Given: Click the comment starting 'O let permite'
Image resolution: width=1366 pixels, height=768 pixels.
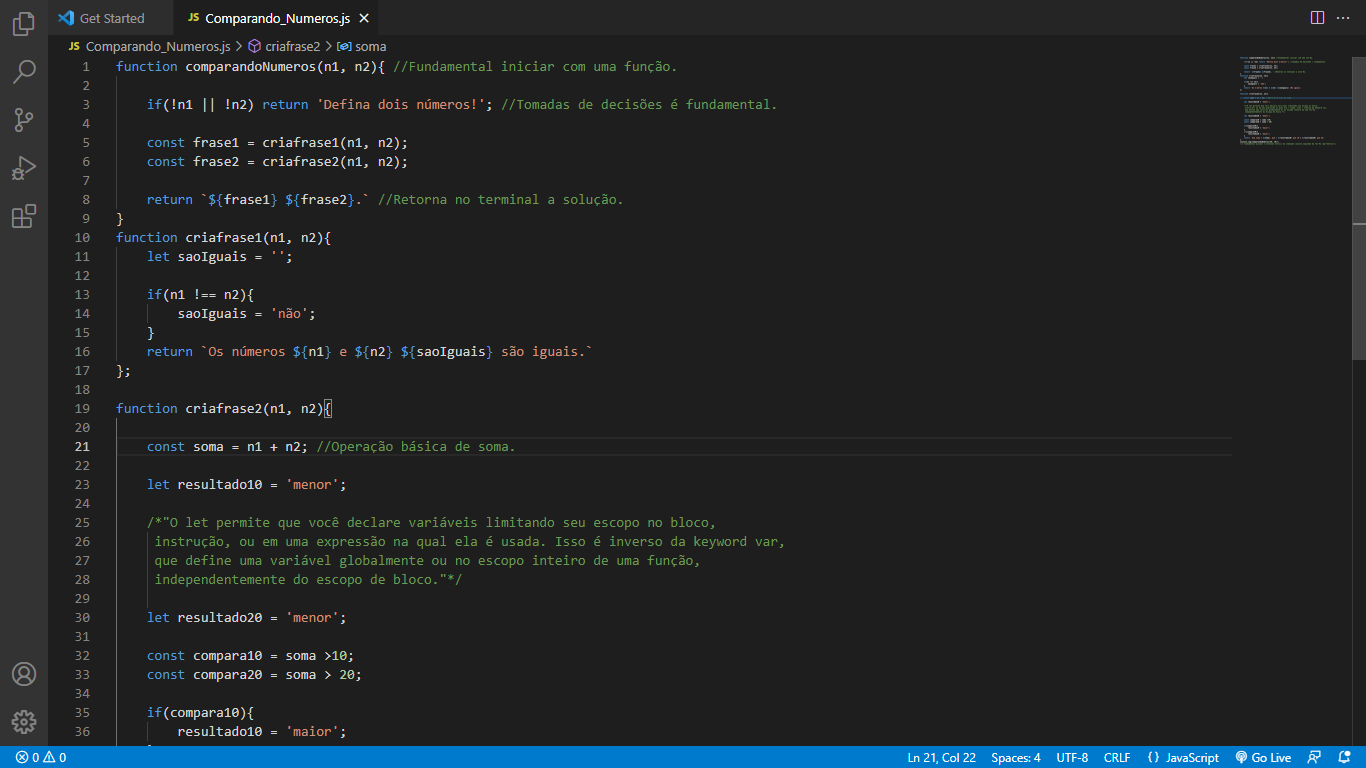Looking at the screenshot, I should 431,523.
